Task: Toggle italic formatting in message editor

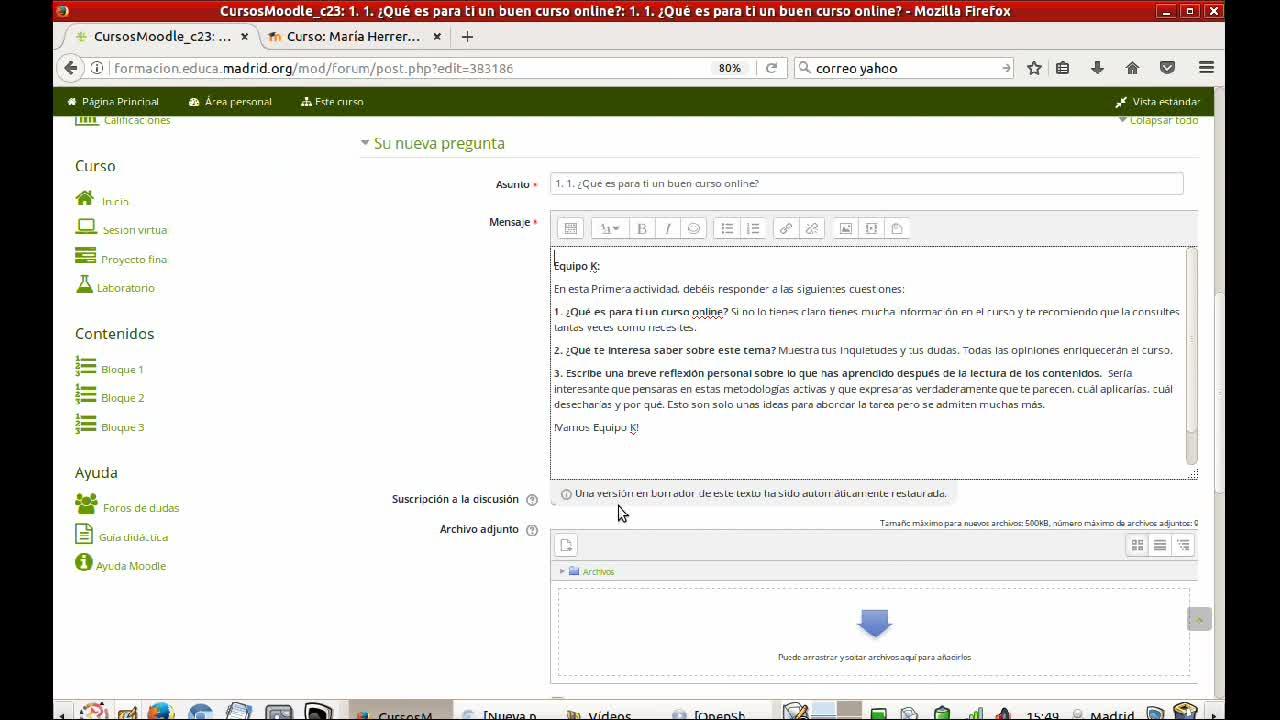Action: pyautogui.click(x=668, y=229)
